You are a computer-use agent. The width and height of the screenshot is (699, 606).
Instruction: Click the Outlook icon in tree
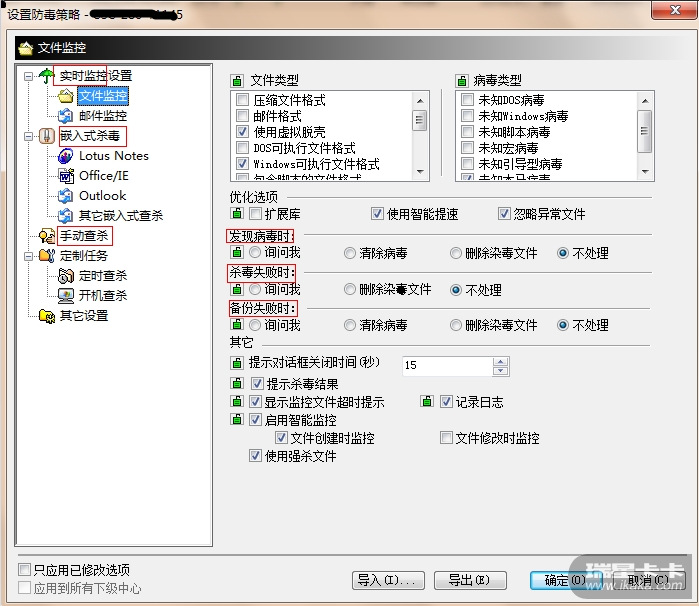point(66,196)
